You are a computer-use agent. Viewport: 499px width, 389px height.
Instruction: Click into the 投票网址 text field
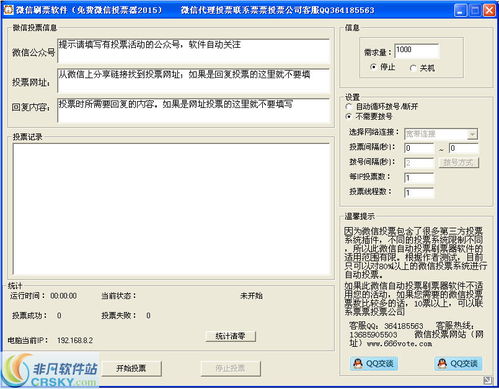[x=194, y=81]
